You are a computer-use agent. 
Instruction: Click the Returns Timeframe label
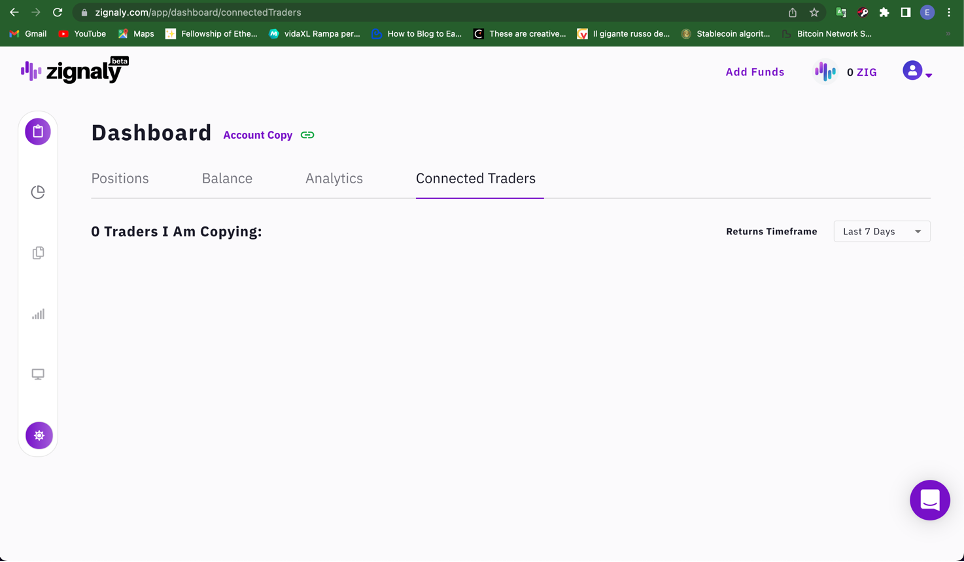772,231
